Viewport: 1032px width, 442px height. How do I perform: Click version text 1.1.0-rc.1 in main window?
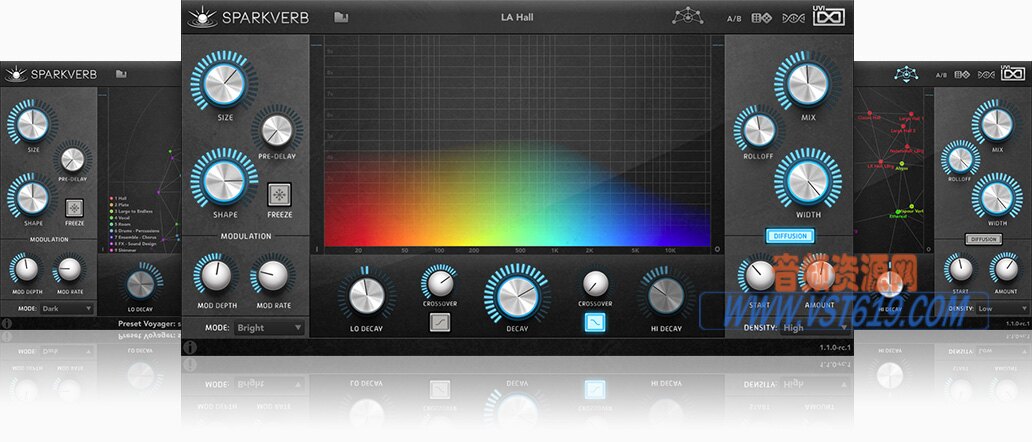[x=833, y=347]
